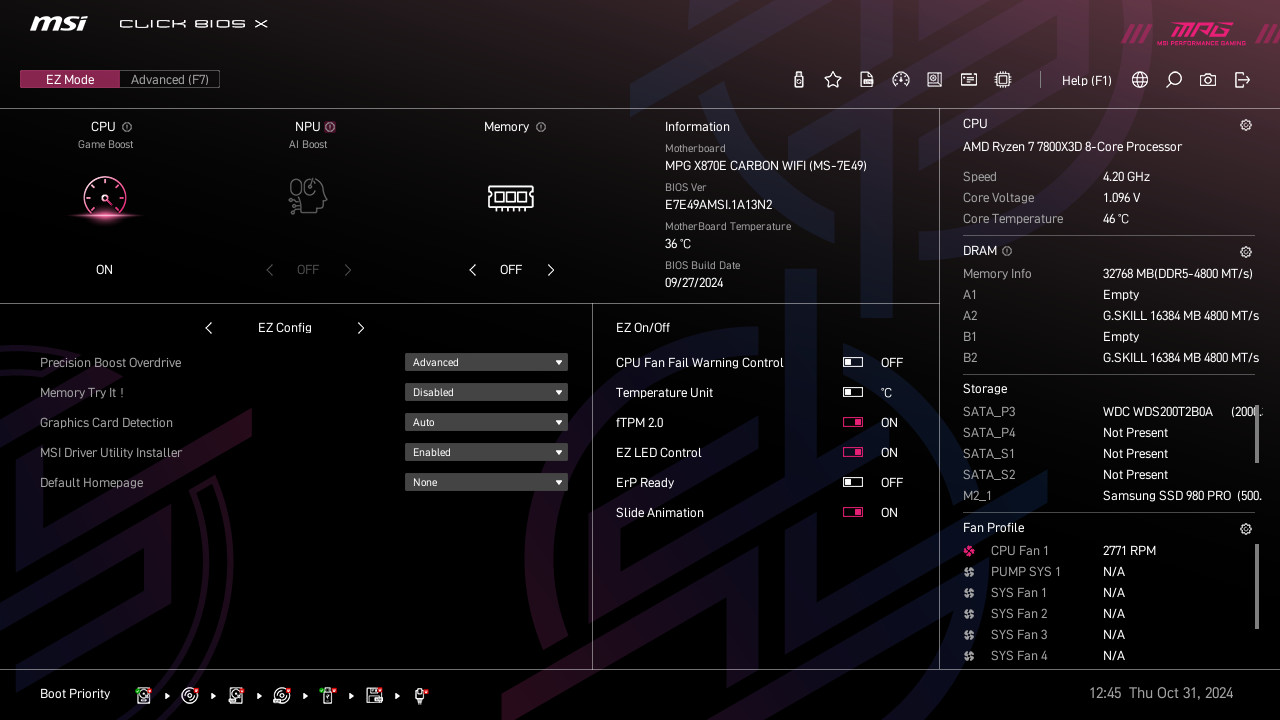Select USB key device in Boot Priority
Screen dimensions: 1280x720
(x=327, y=695)
